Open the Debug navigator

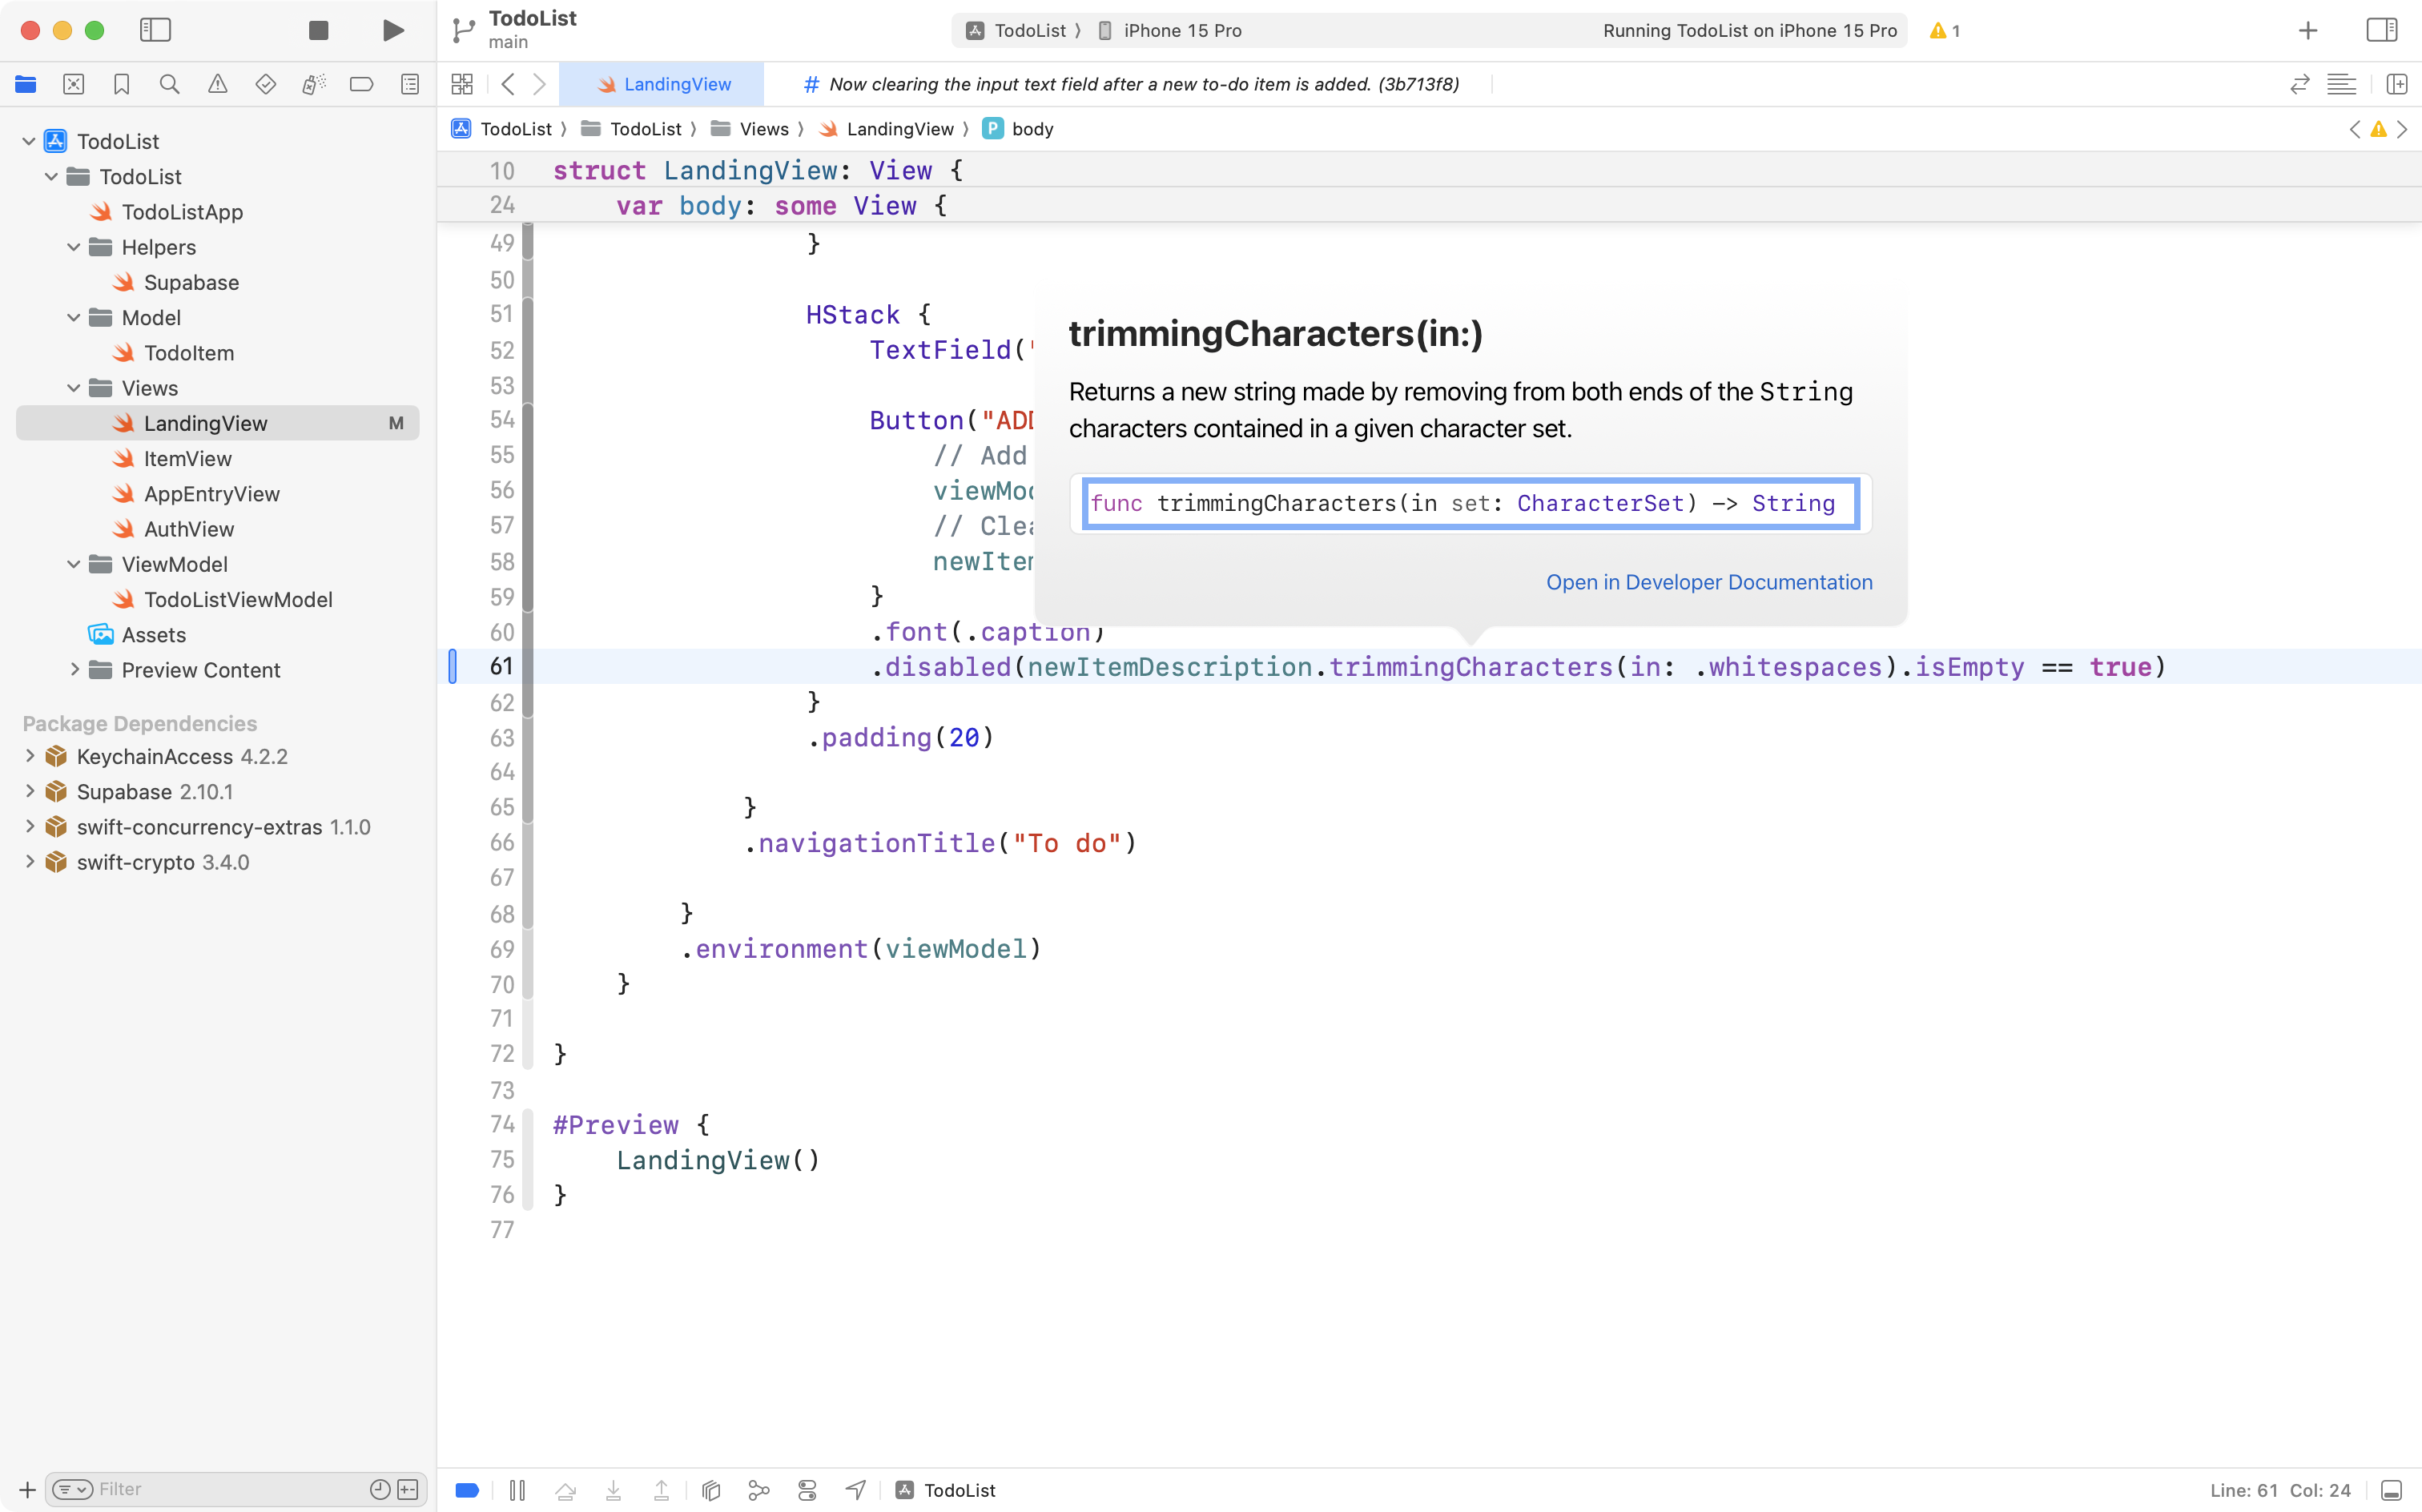313,84
